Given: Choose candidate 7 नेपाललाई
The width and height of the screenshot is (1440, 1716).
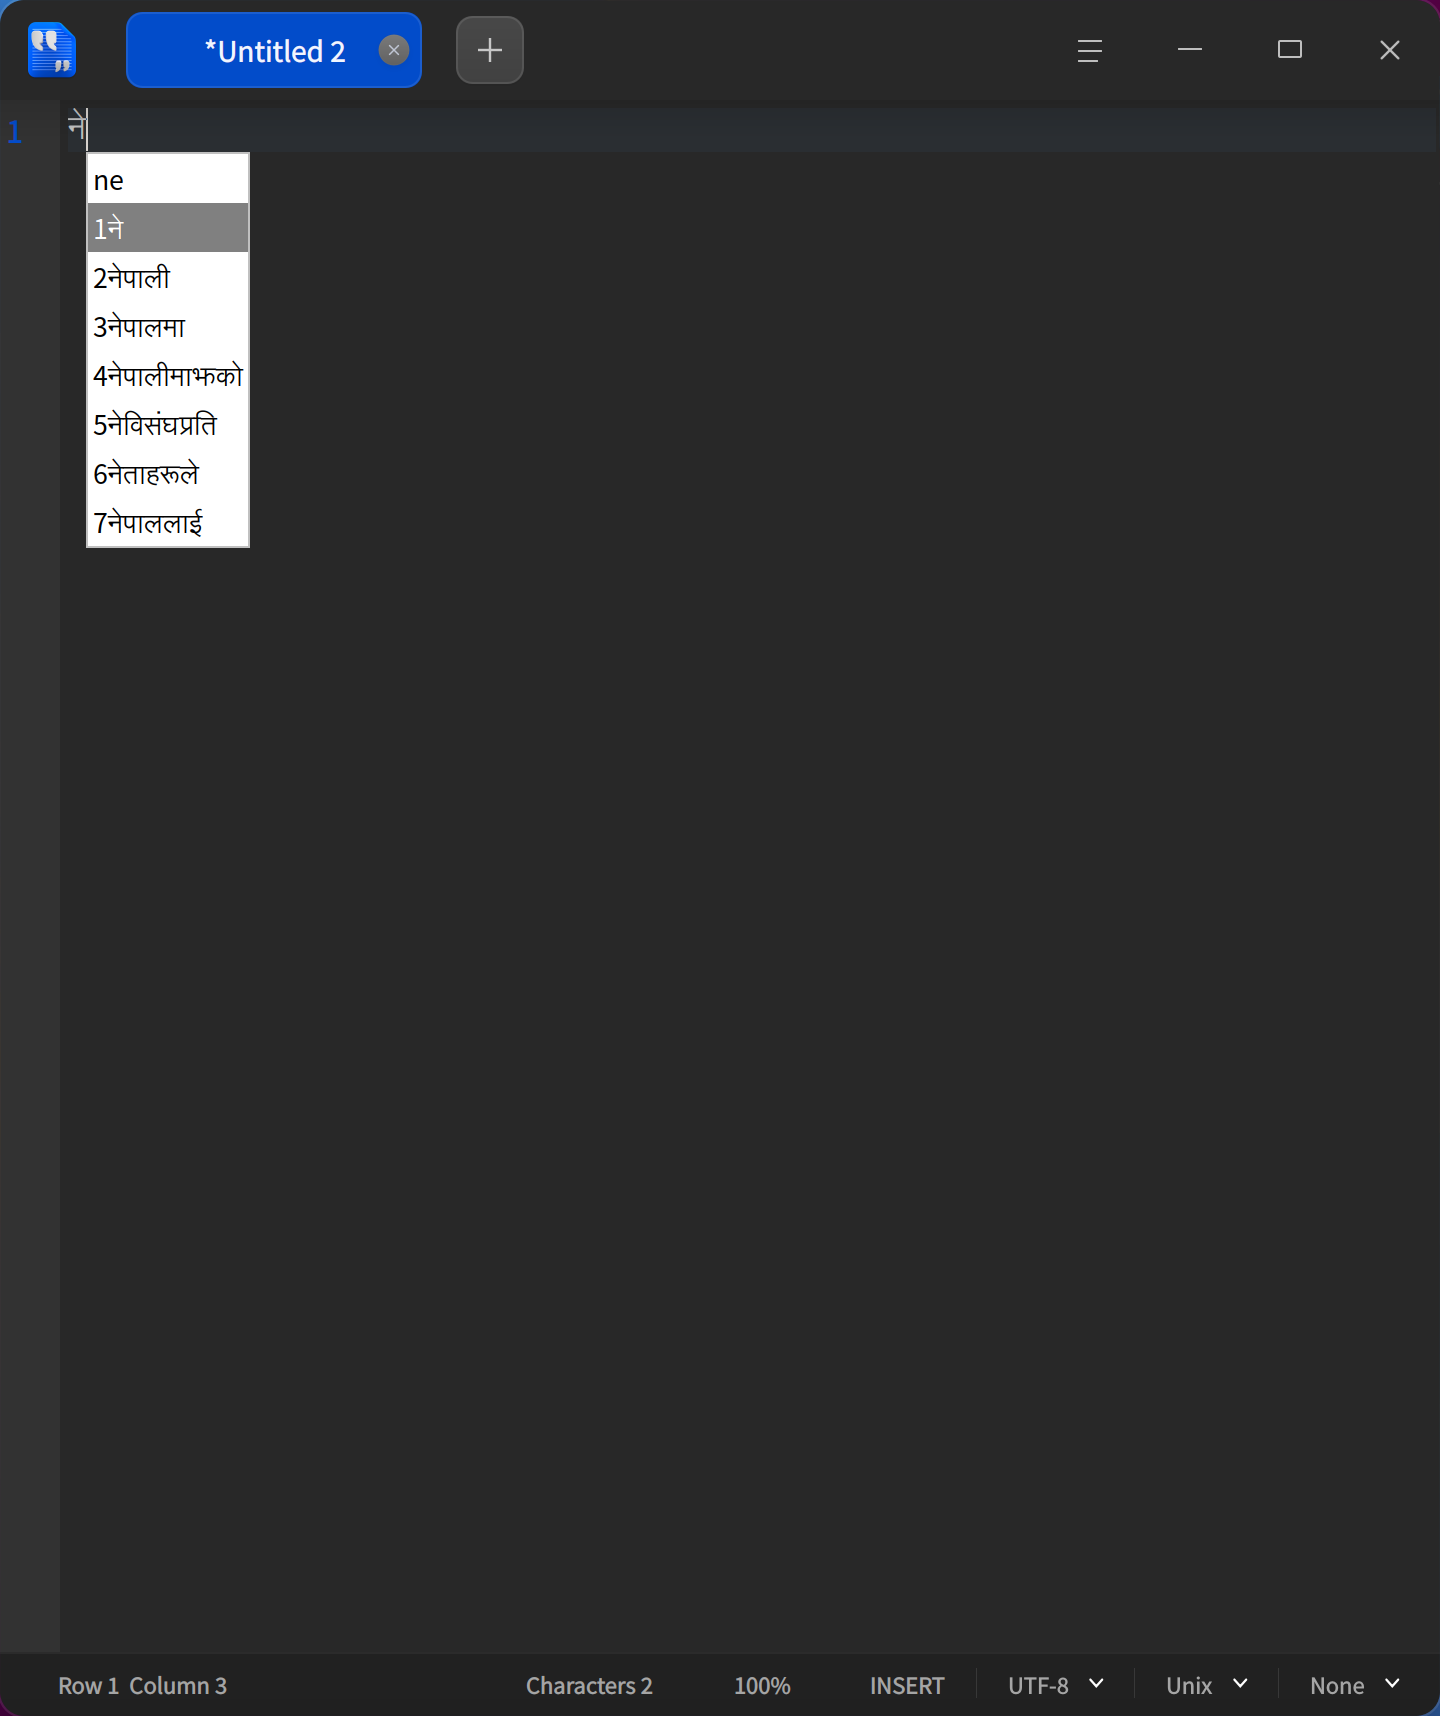Looking at the screenshot, I should (x=168, y=522).
